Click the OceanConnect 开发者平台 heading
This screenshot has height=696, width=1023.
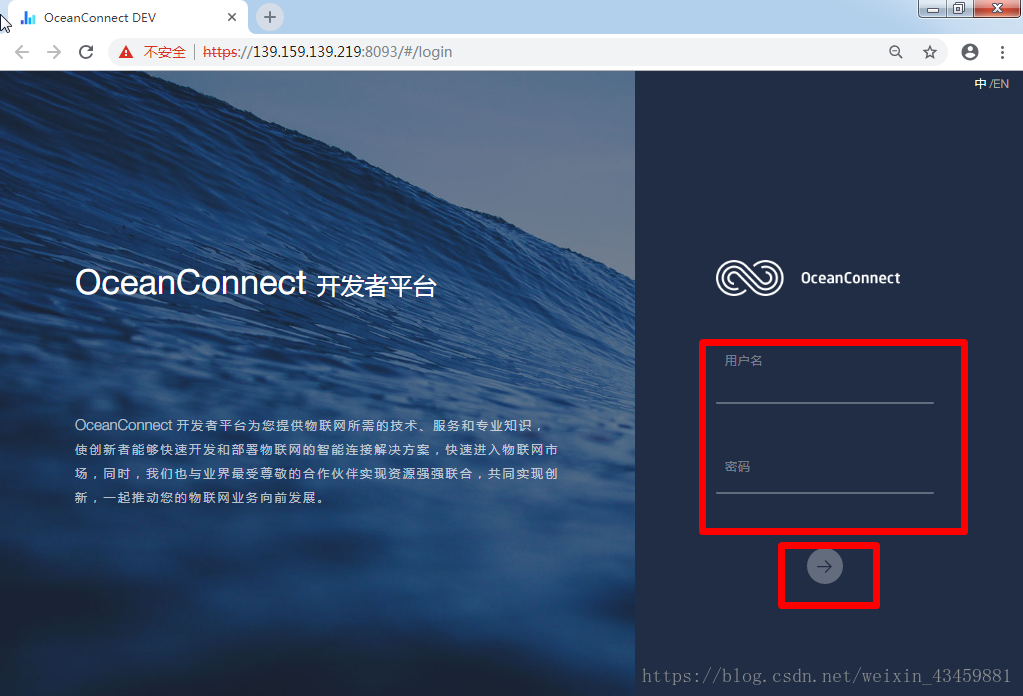tap(256, 284)
